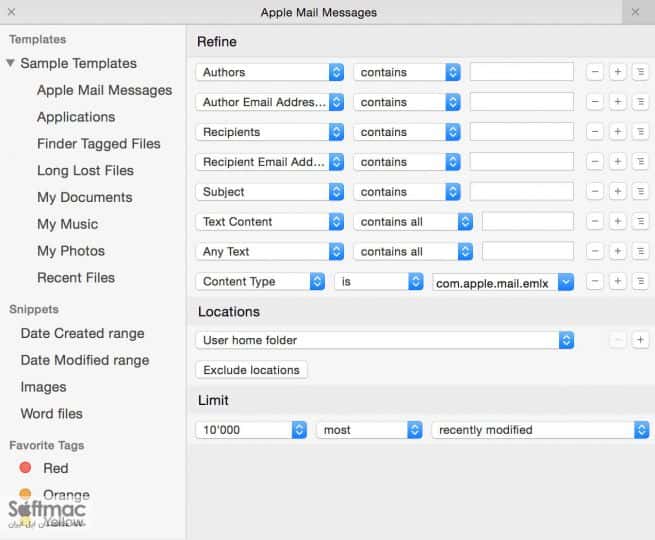The image size is (655, 540).
Task: Open the options list icon on the Recipients row
Action: 640,132
